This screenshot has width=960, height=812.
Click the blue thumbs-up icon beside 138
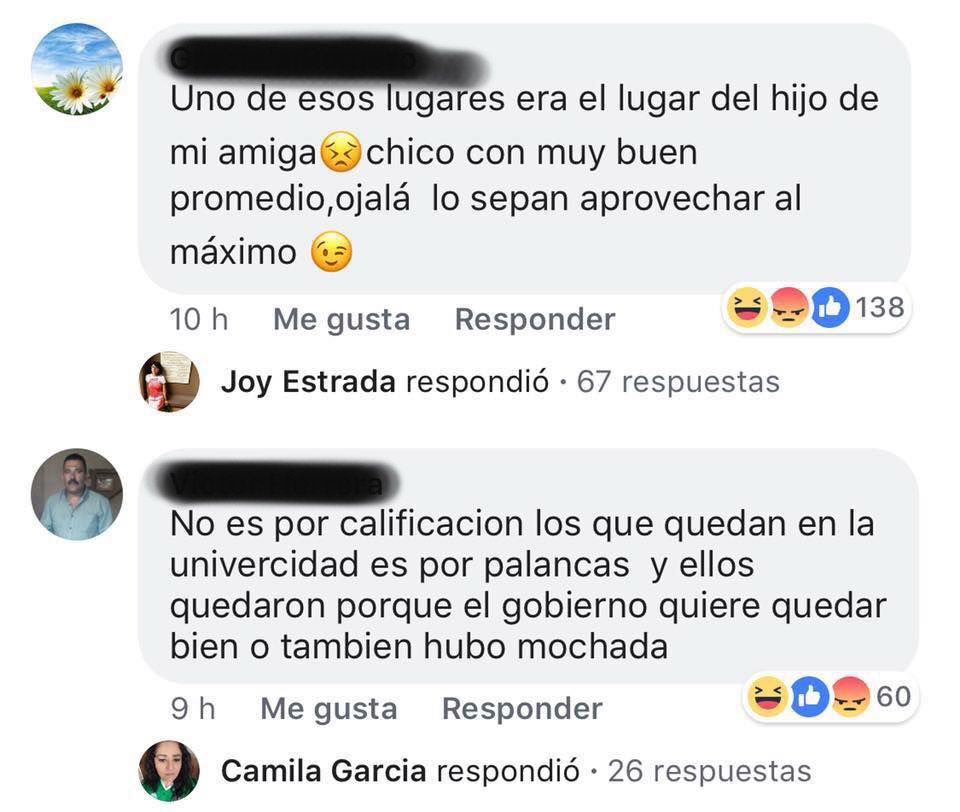pyautogui.click(x=830, y=307)
